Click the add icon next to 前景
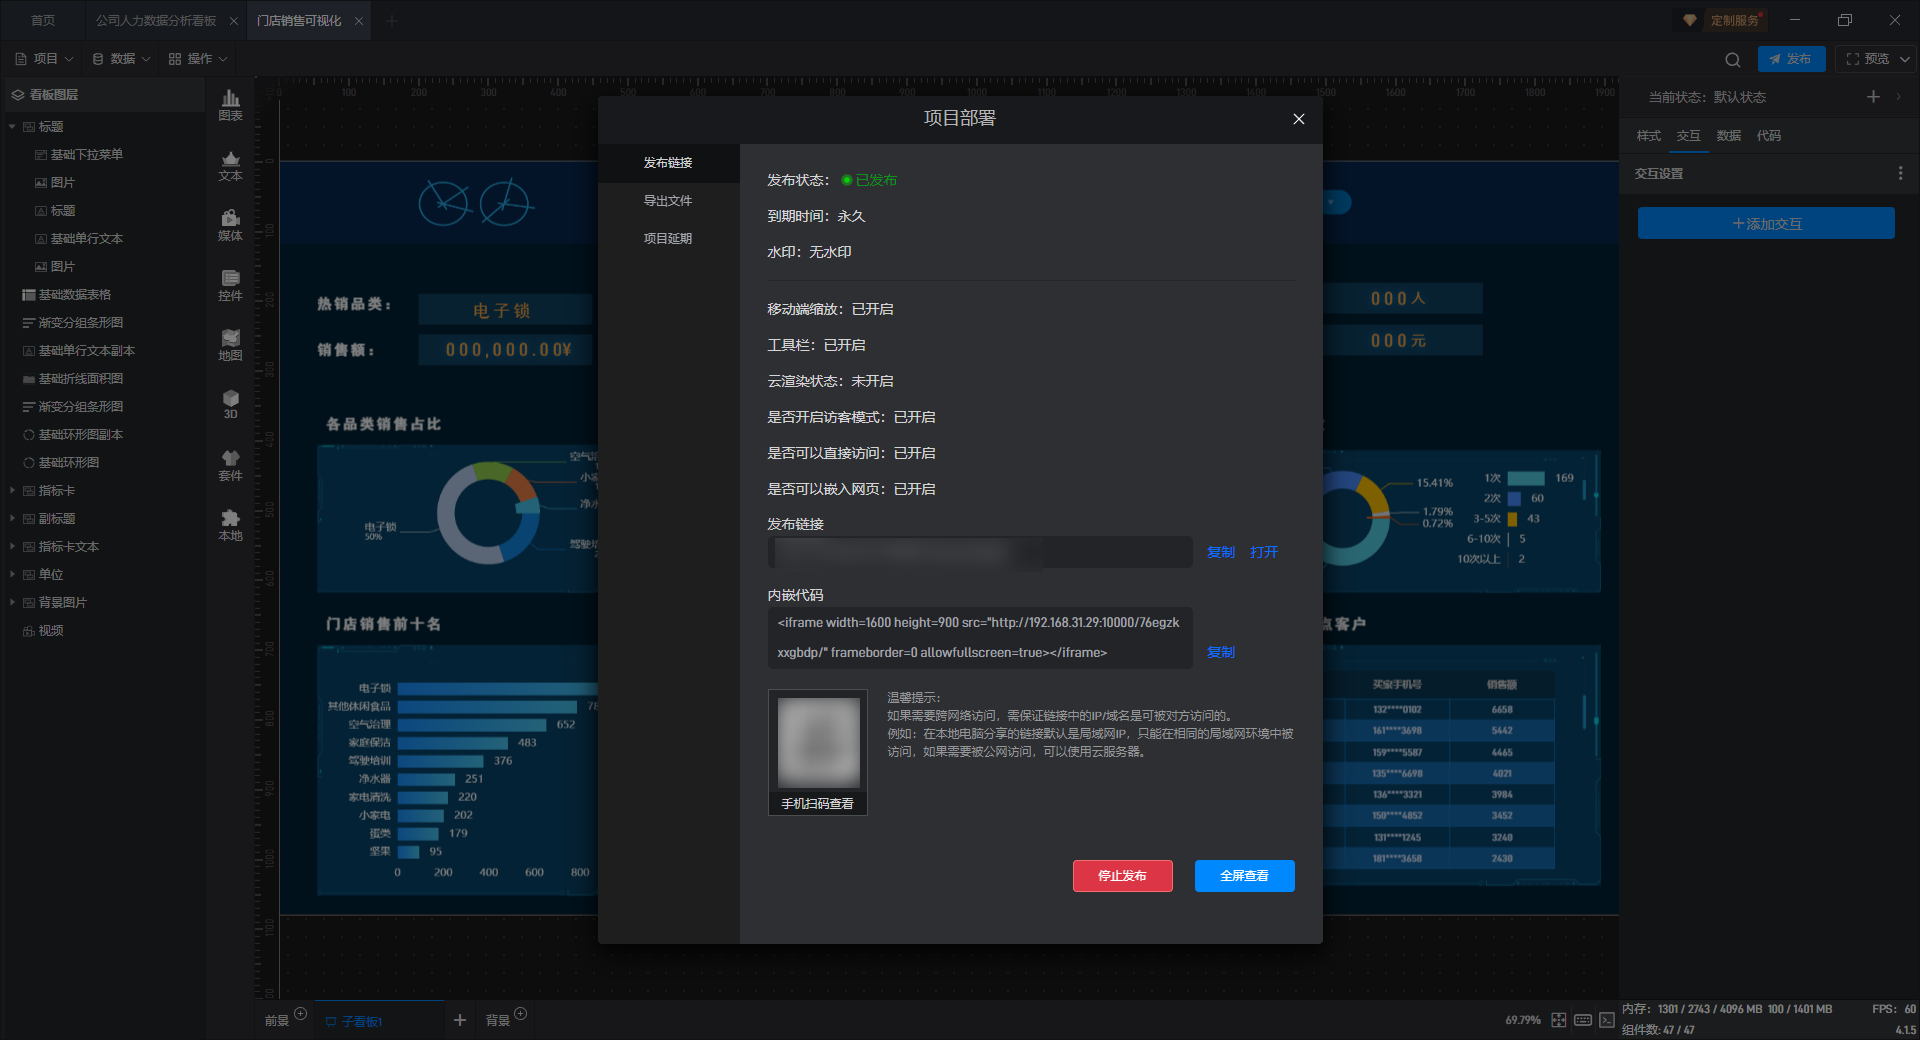Image resolution: width=1920 pixels, height=1040 pixels. (300, 1014)
